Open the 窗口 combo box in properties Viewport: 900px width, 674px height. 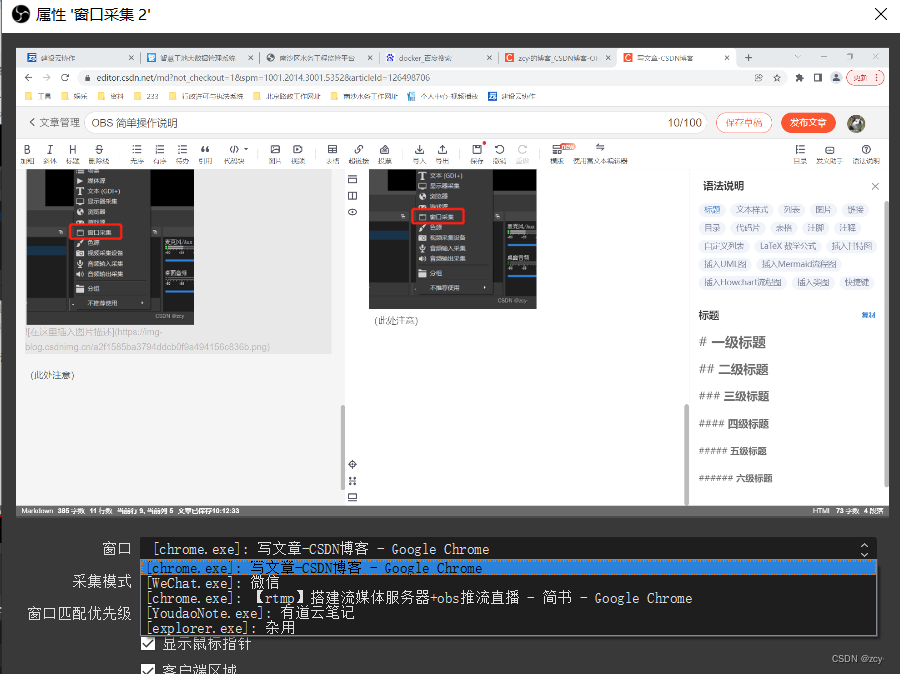[508, 549]
